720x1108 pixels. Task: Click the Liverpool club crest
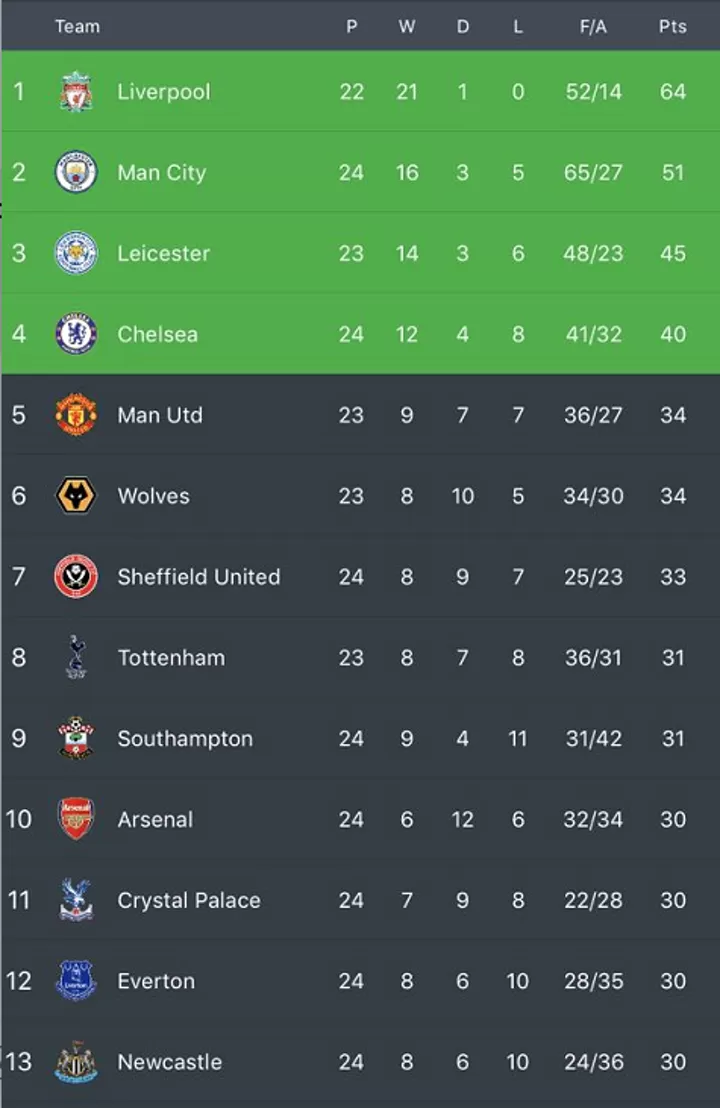point(76,92)
